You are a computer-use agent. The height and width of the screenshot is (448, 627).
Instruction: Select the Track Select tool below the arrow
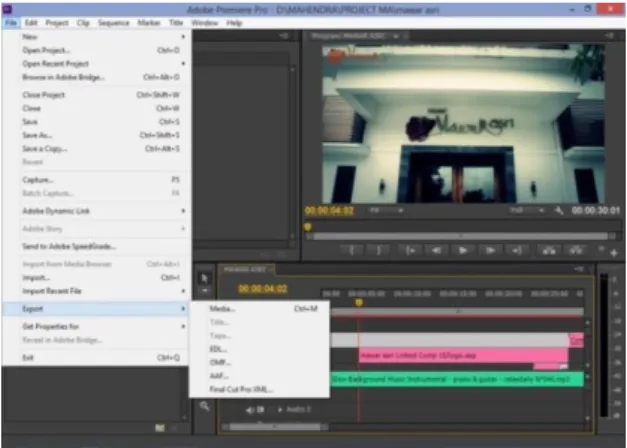tap(204, 290)
